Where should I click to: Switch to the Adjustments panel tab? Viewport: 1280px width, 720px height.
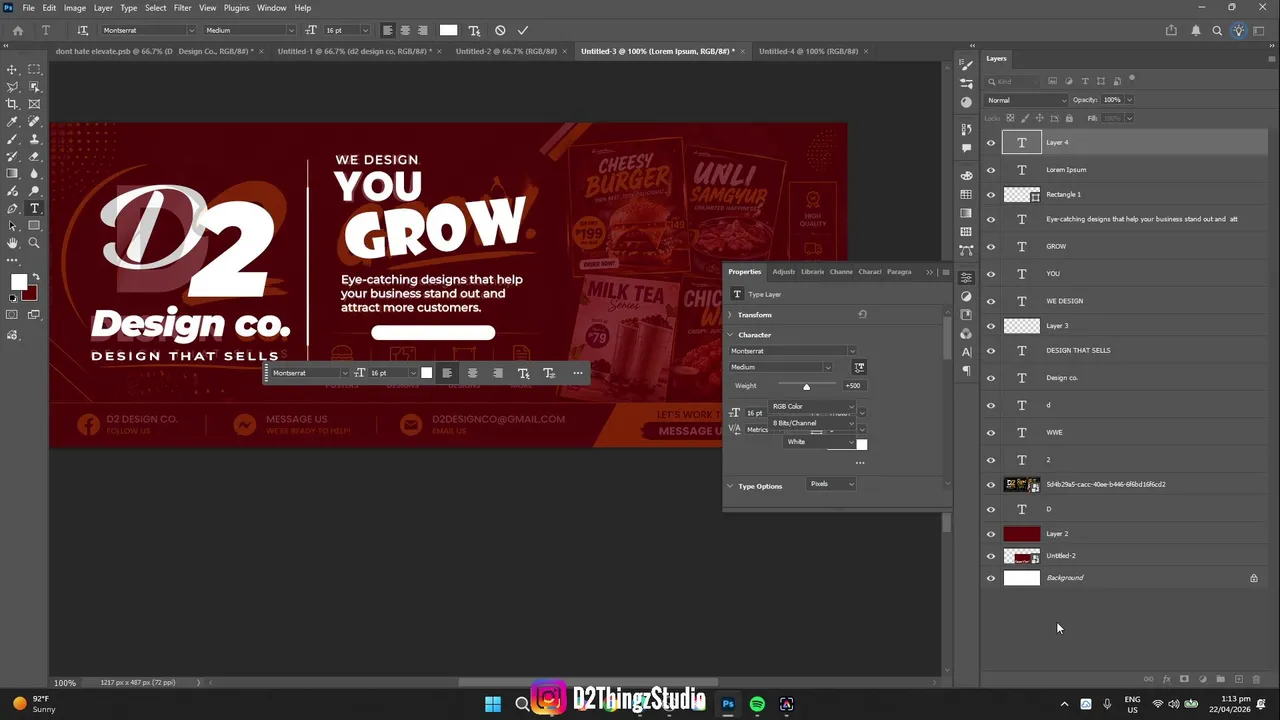point(783,272)
